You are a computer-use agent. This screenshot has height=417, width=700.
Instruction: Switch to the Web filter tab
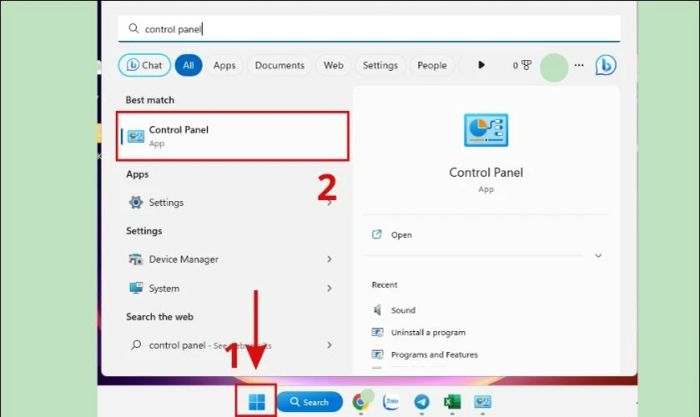click(333, 65)
